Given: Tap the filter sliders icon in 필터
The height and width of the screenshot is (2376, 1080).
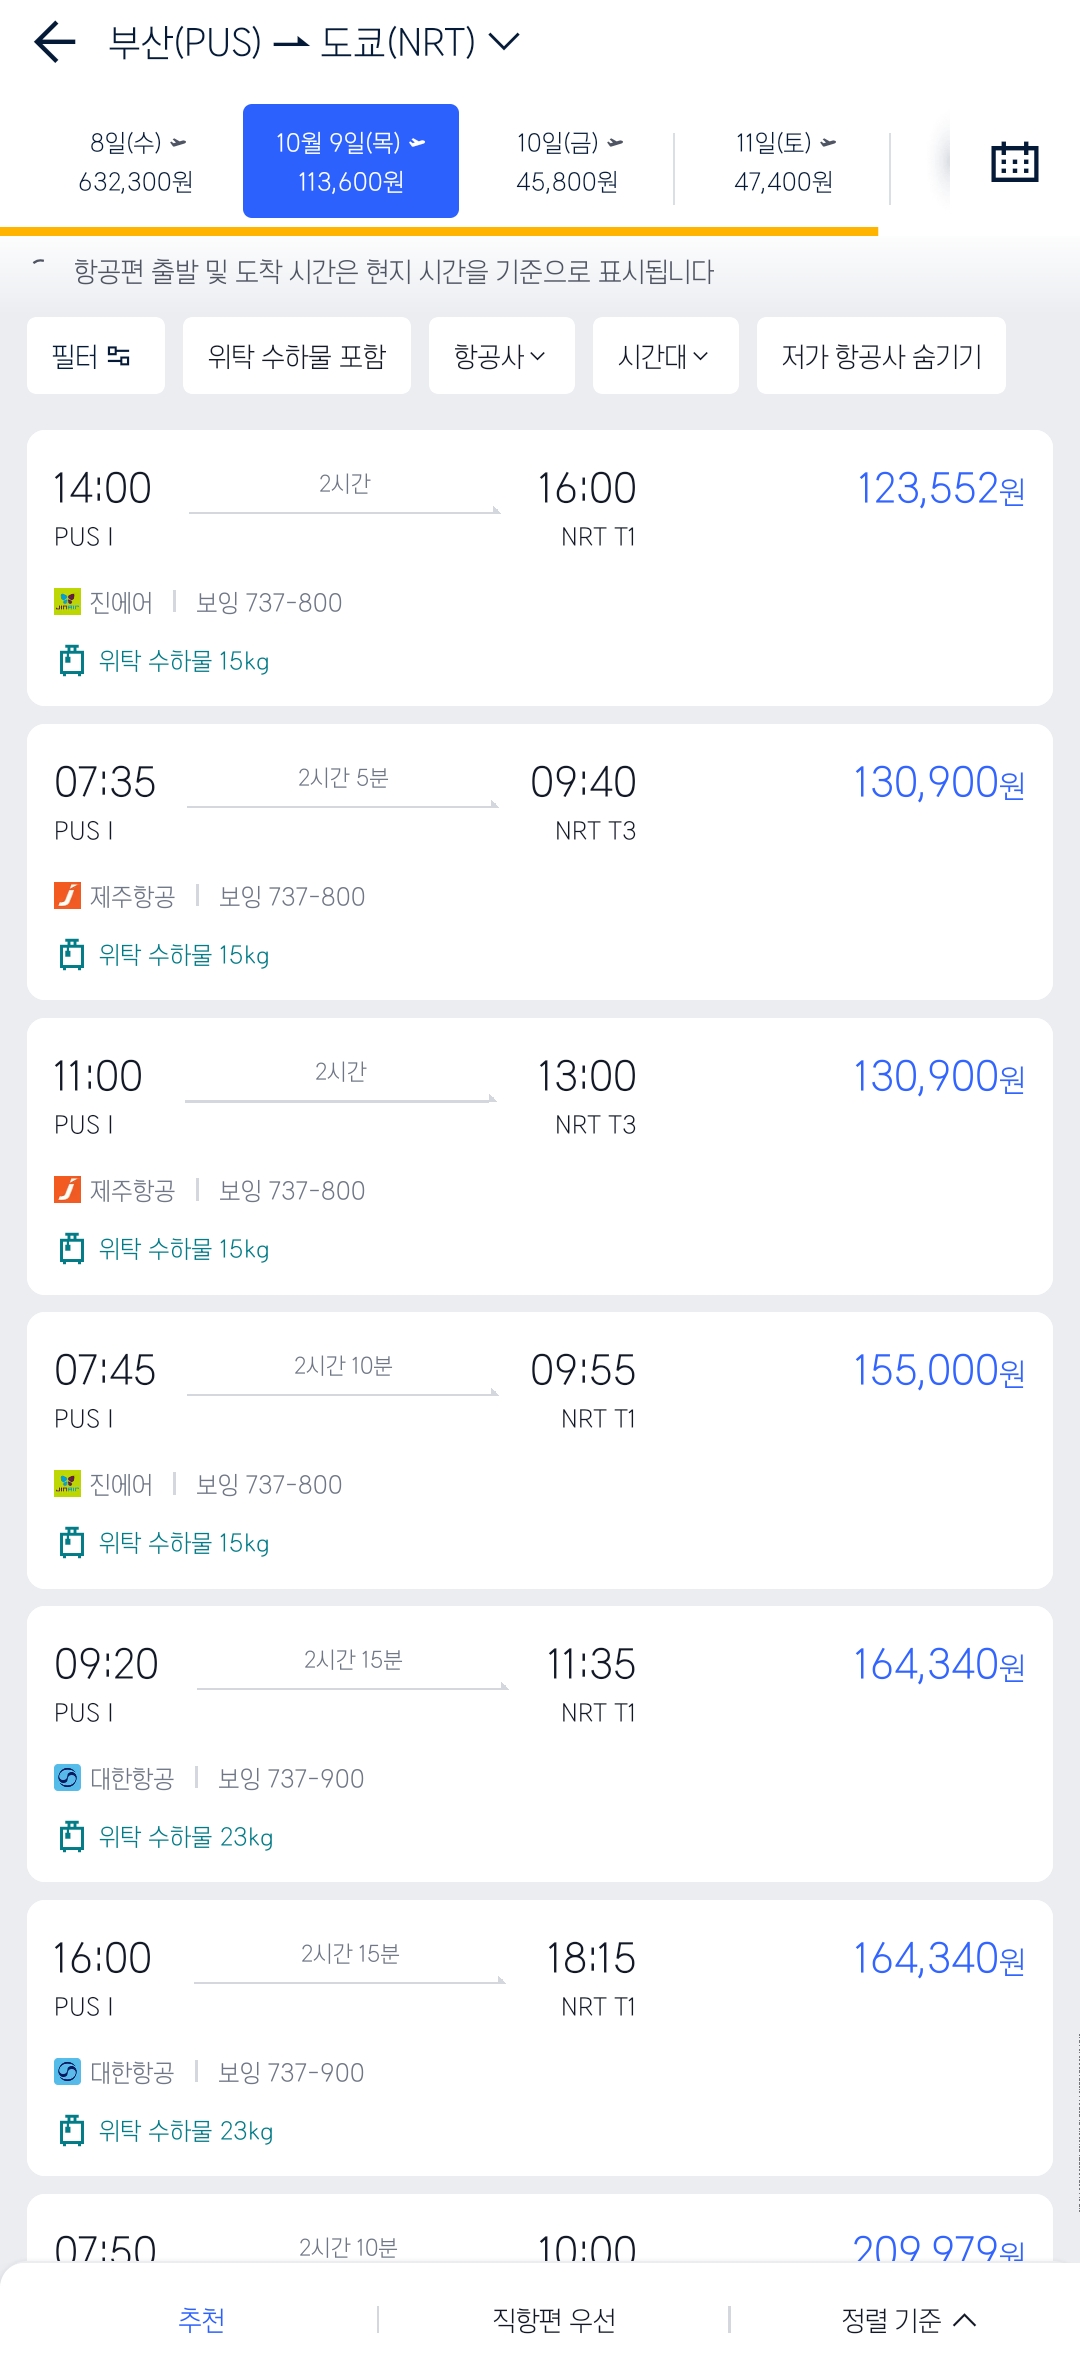Looking at the screenshot, I should 119,356.
